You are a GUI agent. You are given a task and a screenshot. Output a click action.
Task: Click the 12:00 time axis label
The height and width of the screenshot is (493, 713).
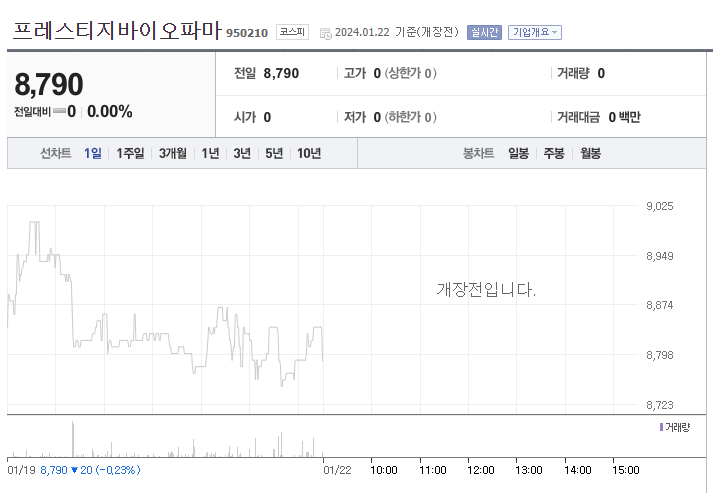click(481, 470)
